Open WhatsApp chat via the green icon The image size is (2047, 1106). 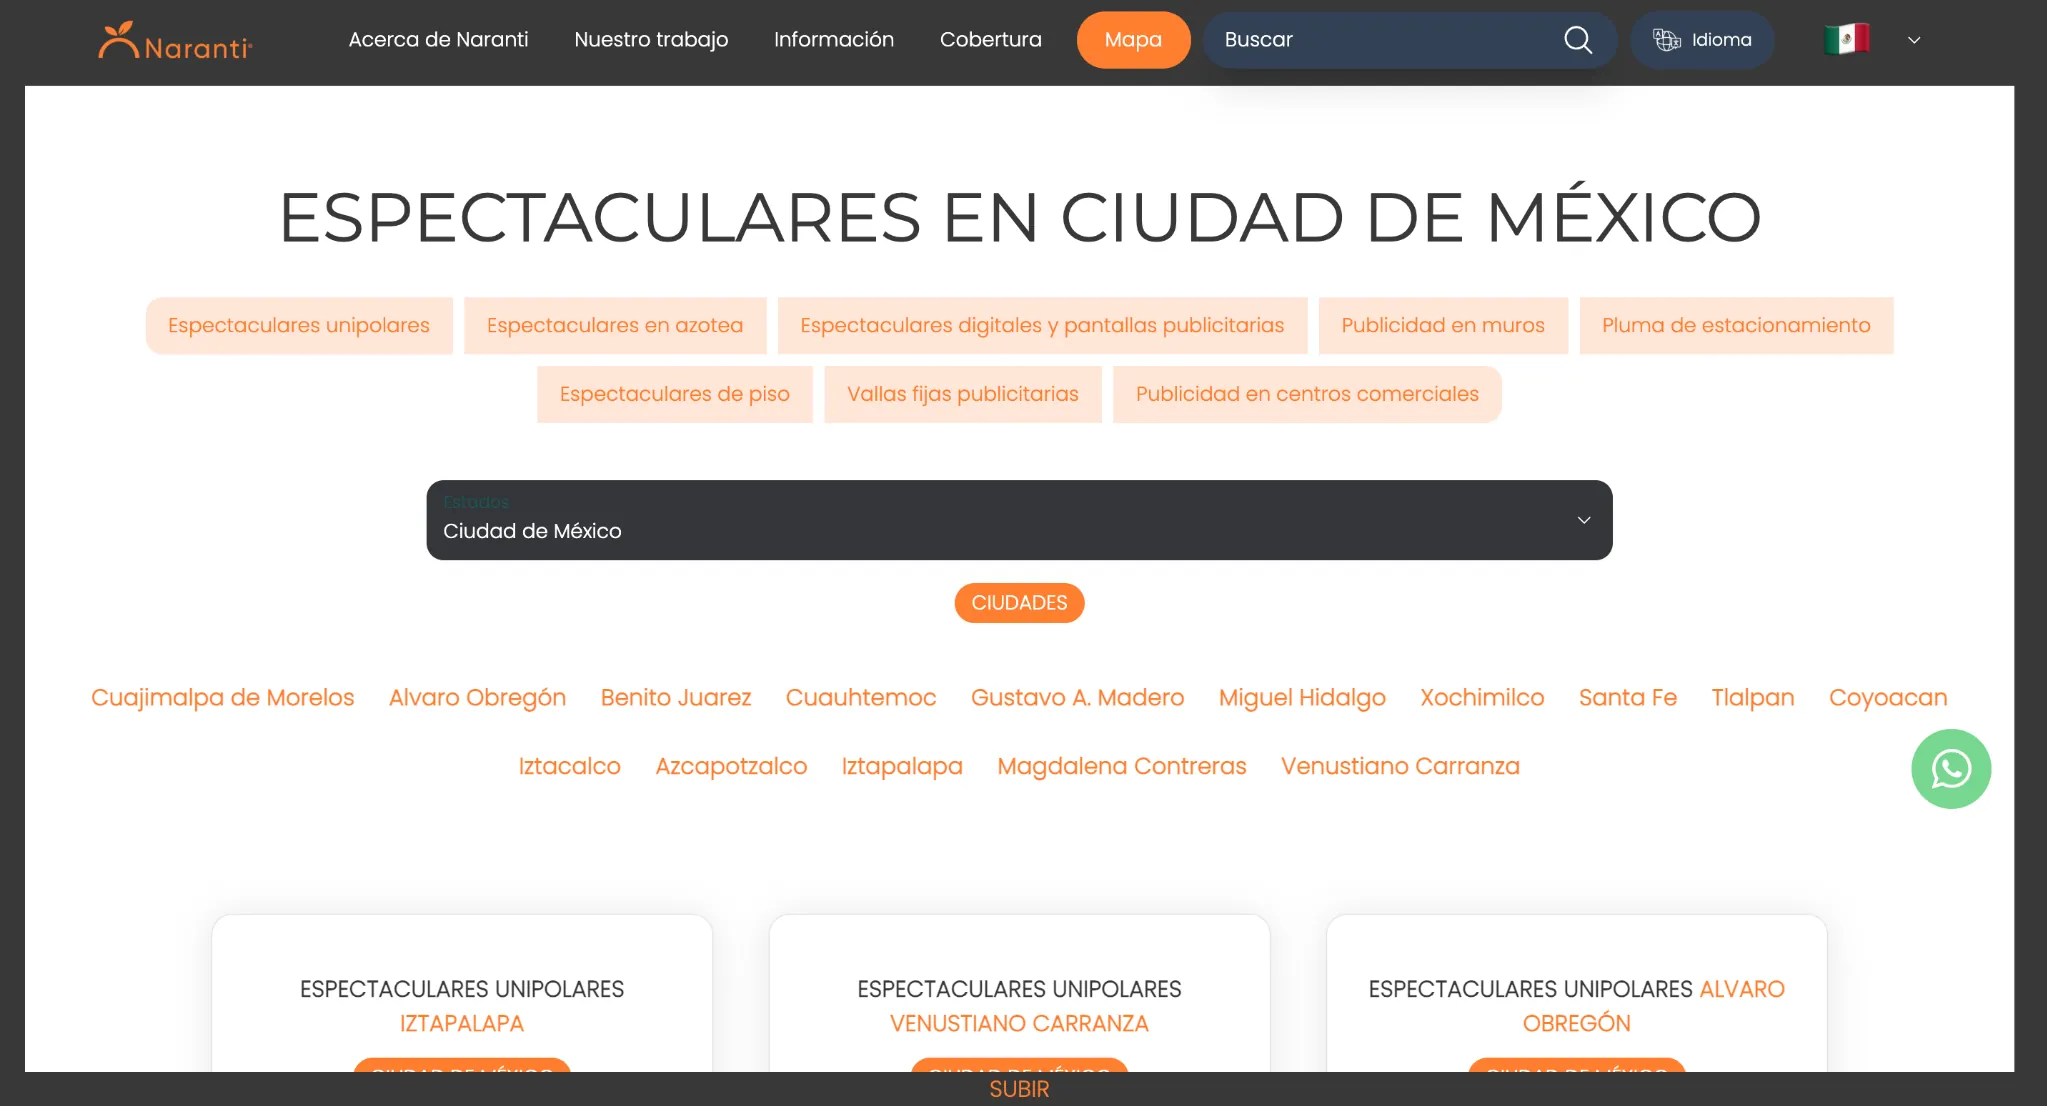(x=1950, y=768)
